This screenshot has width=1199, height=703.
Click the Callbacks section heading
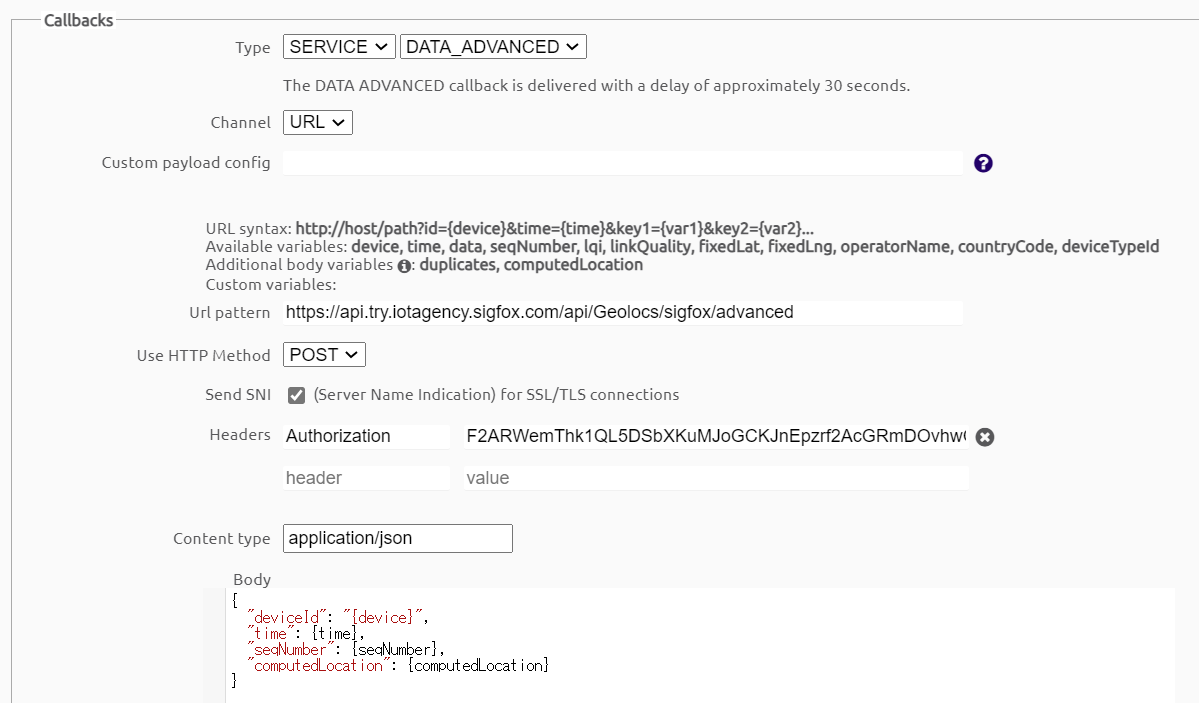tap(79, 21)
